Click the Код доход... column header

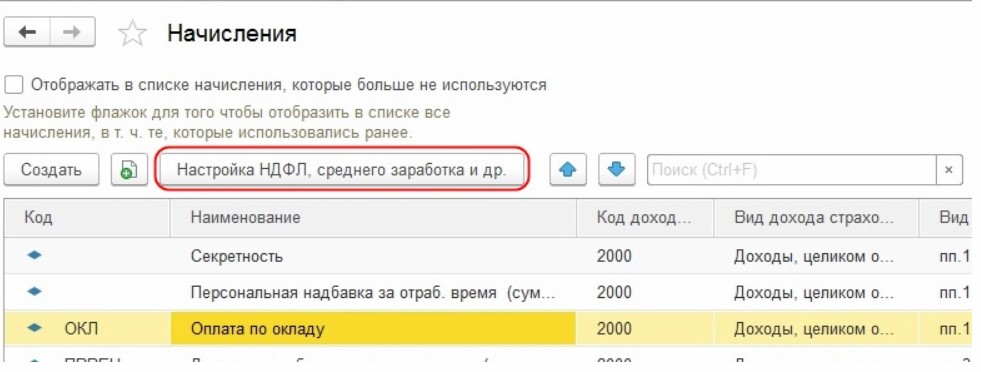pyautogui.click(x=644, y=217)
